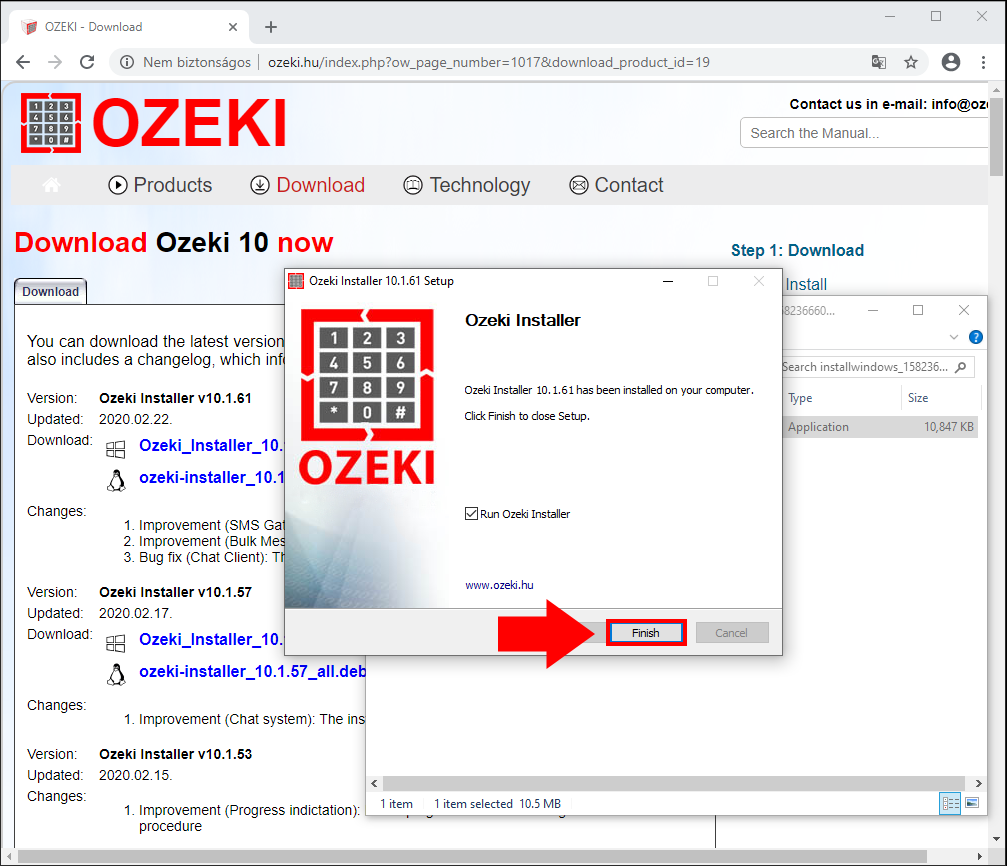Click the Search the Manual input field

(x=864, y=133)
